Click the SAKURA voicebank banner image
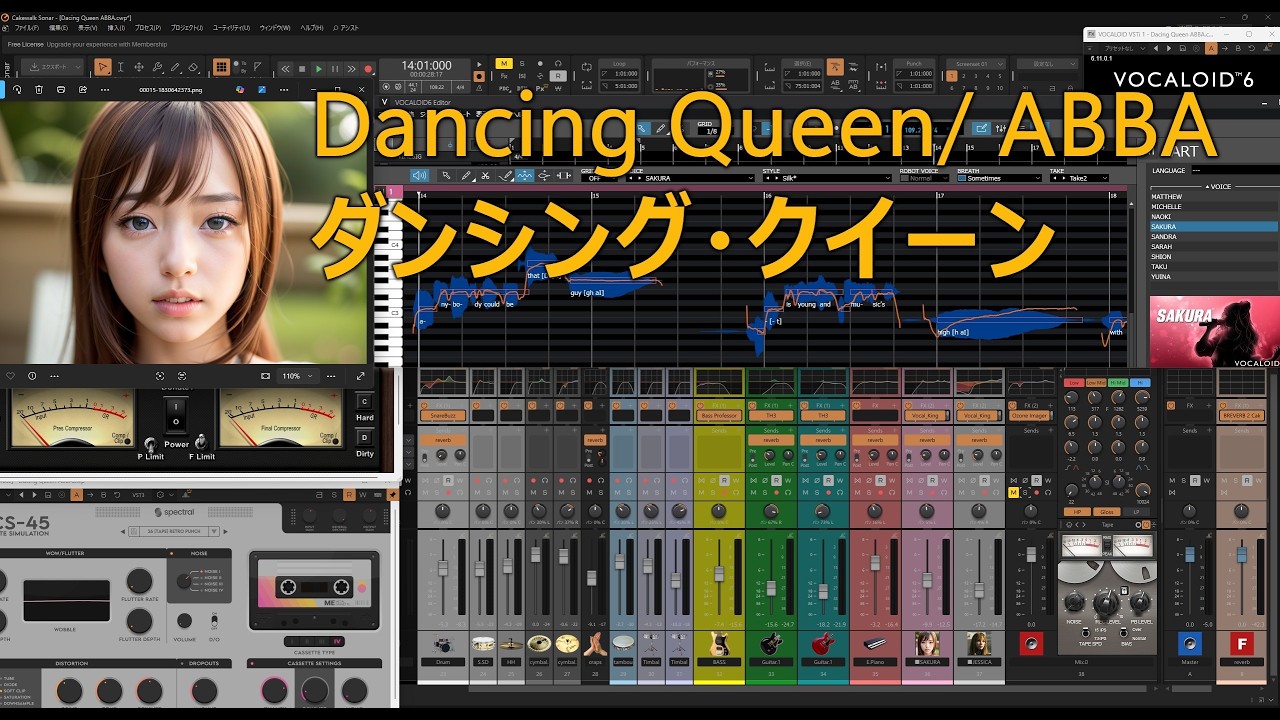1280x720 pixels. (1214, 331)
